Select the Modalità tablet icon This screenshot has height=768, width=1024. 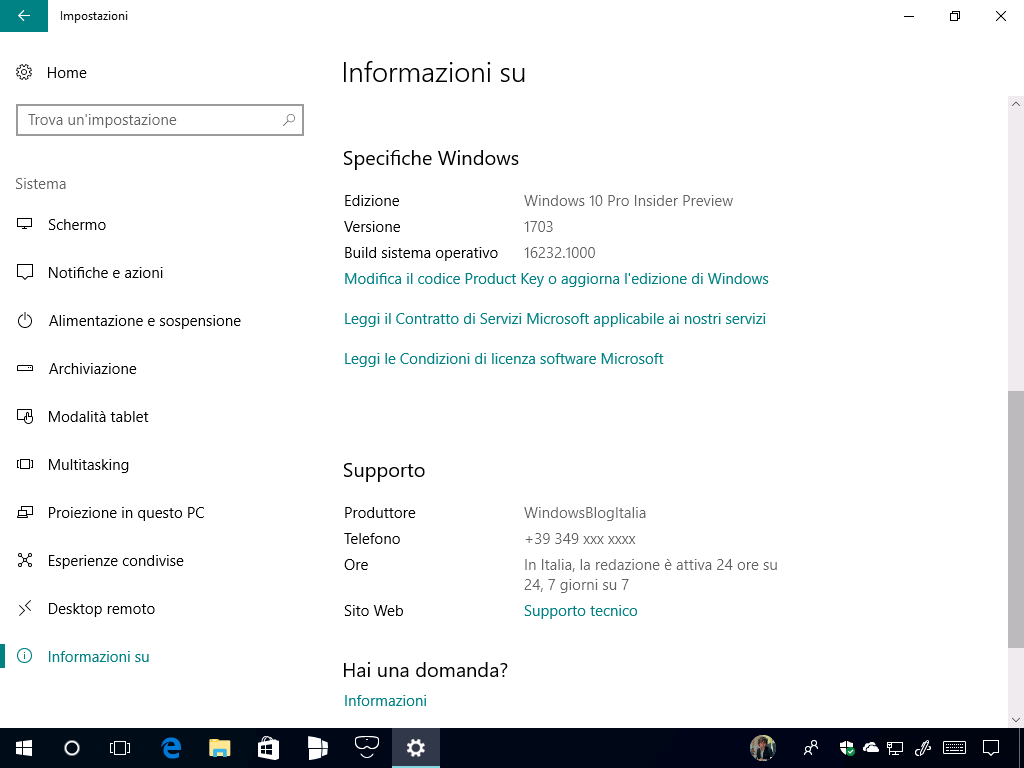[x=24, y=417]
